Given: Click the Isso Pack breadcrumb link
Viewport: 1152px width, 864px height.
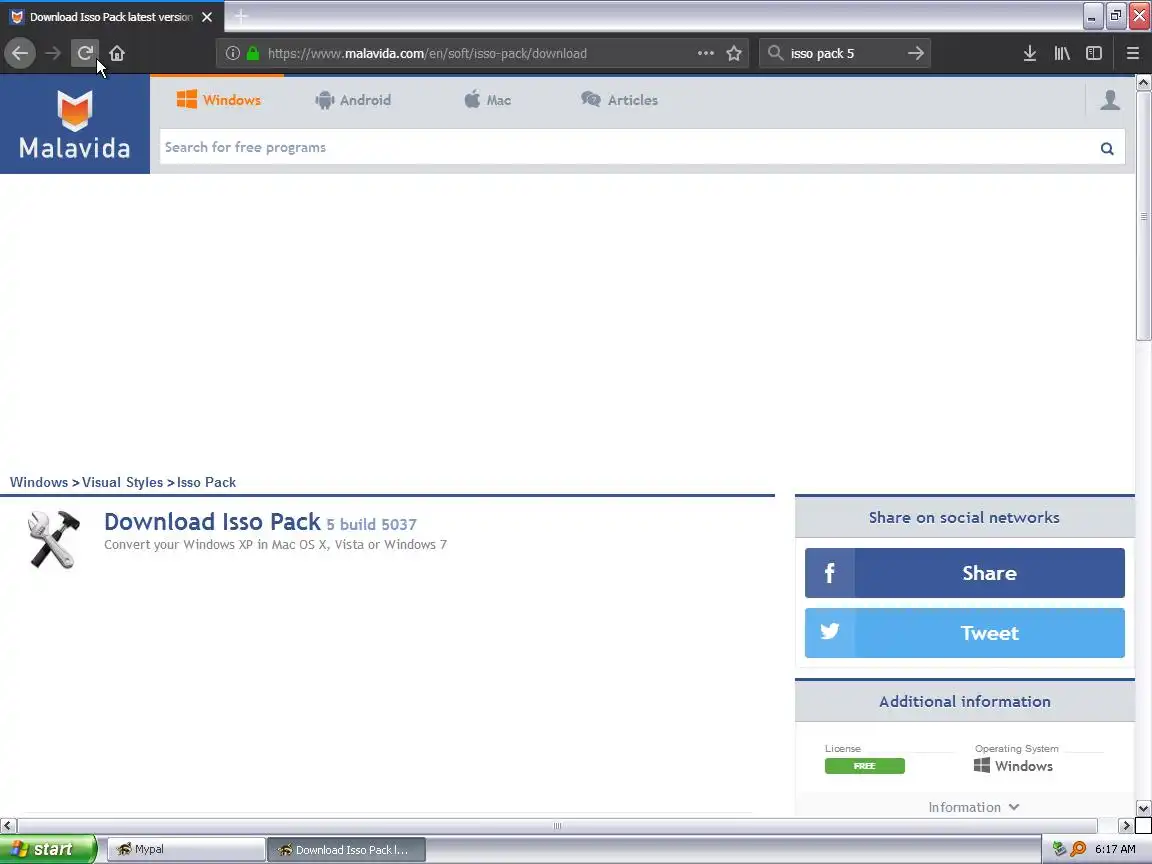Looking at the screenshot, I should pos(206,483).
